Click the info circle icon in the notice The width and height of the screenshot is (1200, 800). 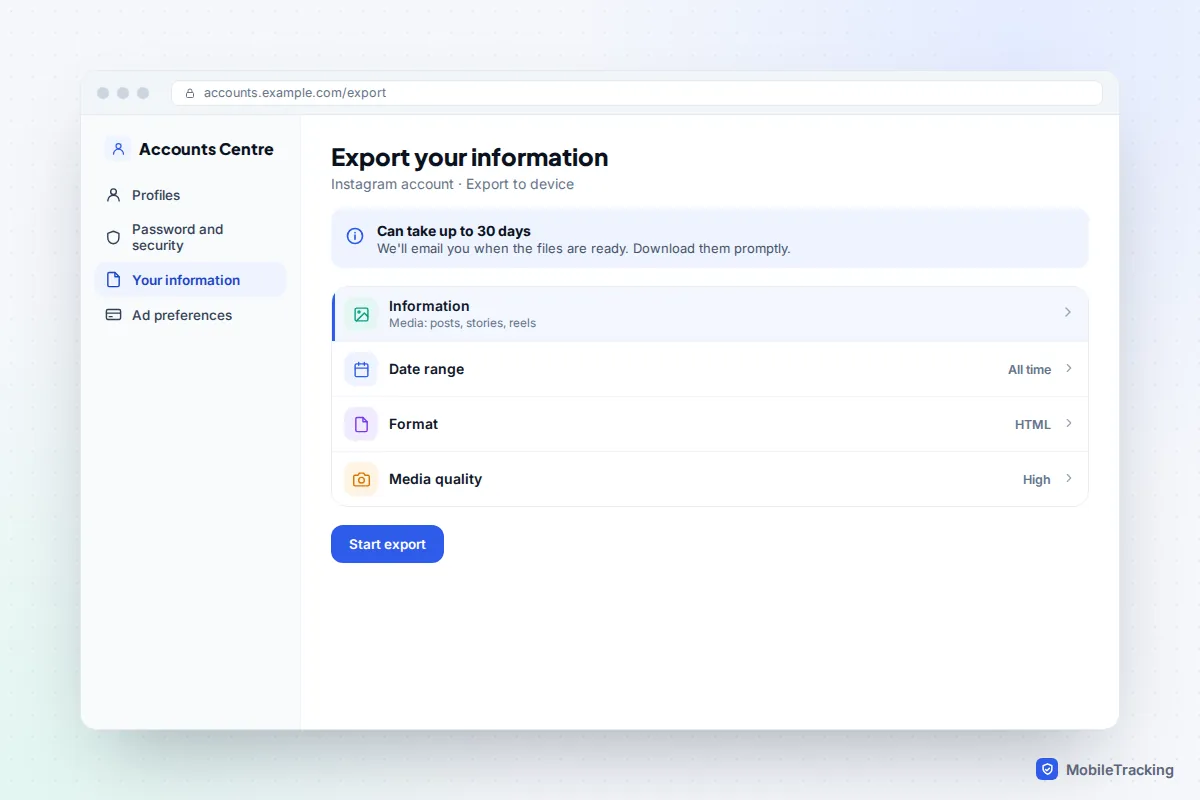355,236
